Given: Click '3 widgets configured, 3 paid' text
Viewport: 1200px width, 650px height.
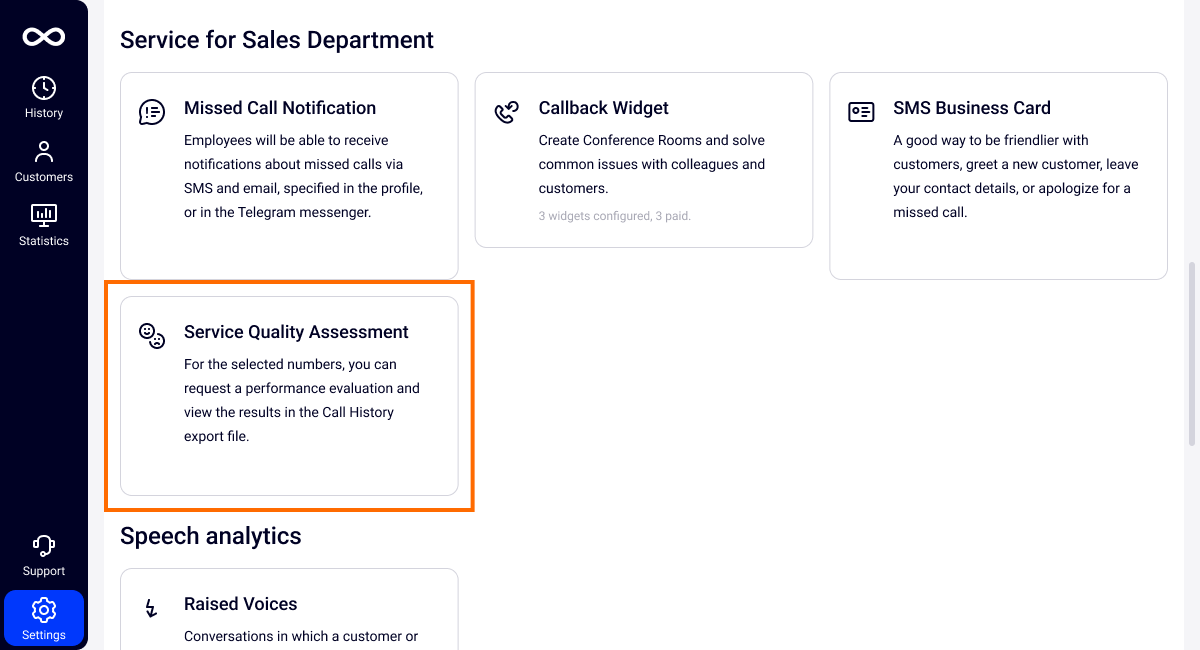Looking at the screenshot, I should click(614, 215).
